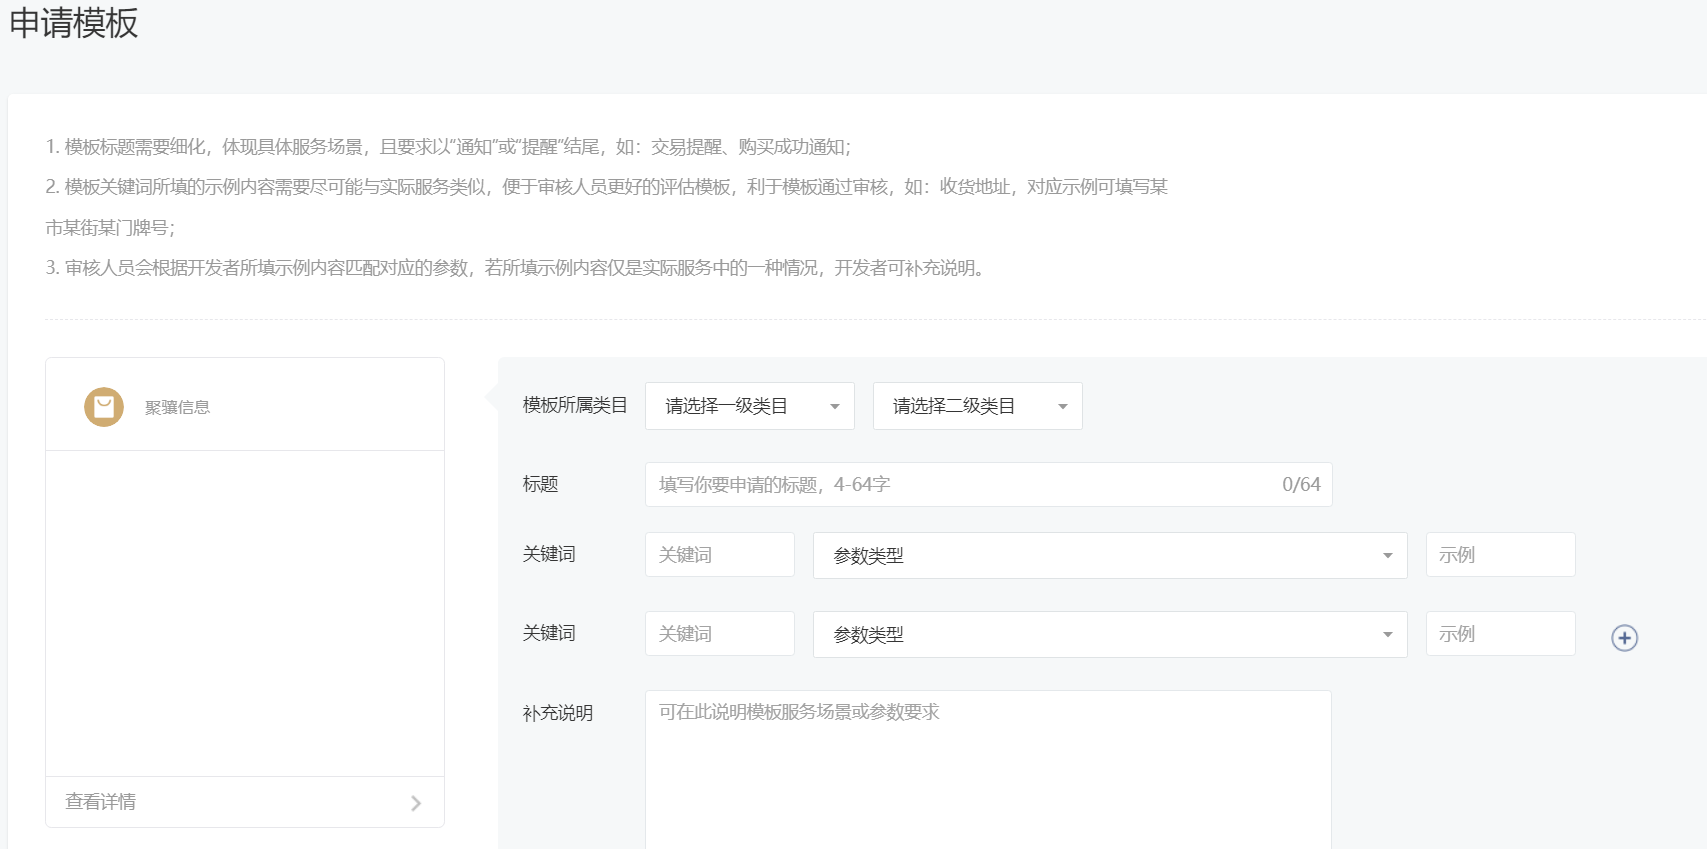Click the shopping bag avatar icon
The width and height of the screenshot is (1707, 849).
pyautogui.click(x=104, y=407)
